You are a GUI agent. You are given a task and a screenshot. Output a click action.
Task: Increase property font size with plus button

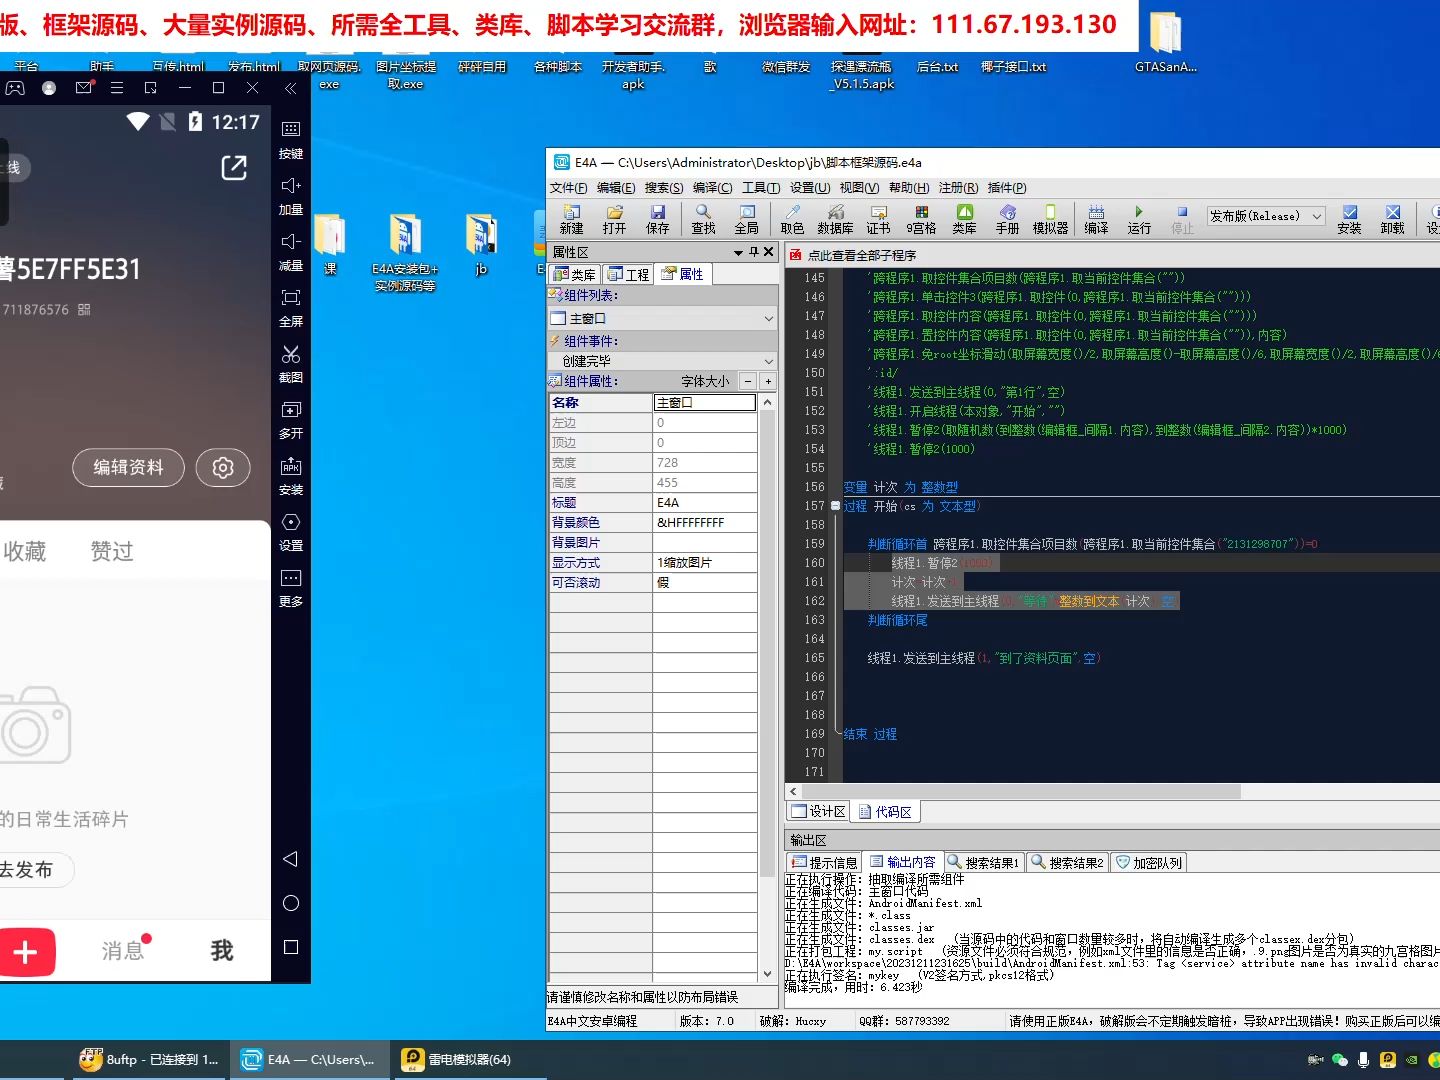tap(768, 381)
